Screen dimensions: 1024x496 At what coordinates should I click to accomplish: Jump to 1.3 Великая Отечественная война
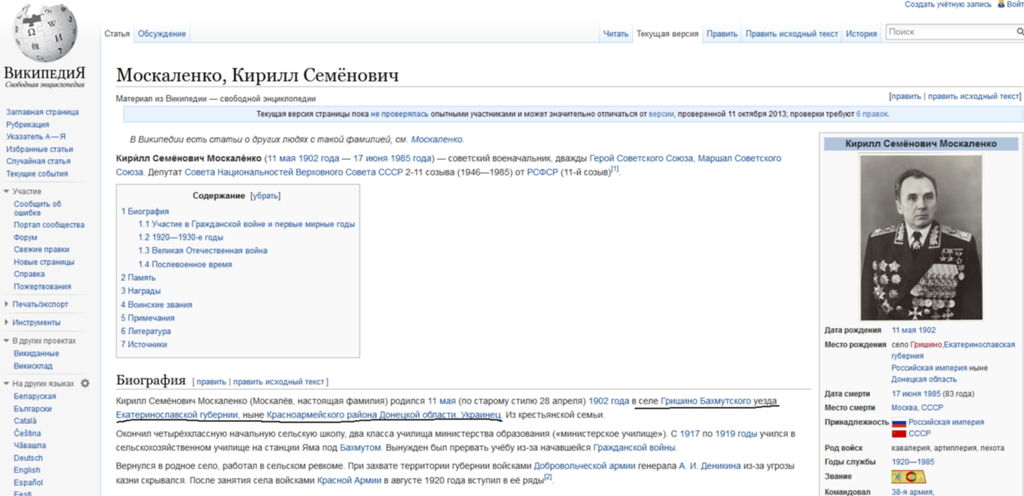click(202, 251)
